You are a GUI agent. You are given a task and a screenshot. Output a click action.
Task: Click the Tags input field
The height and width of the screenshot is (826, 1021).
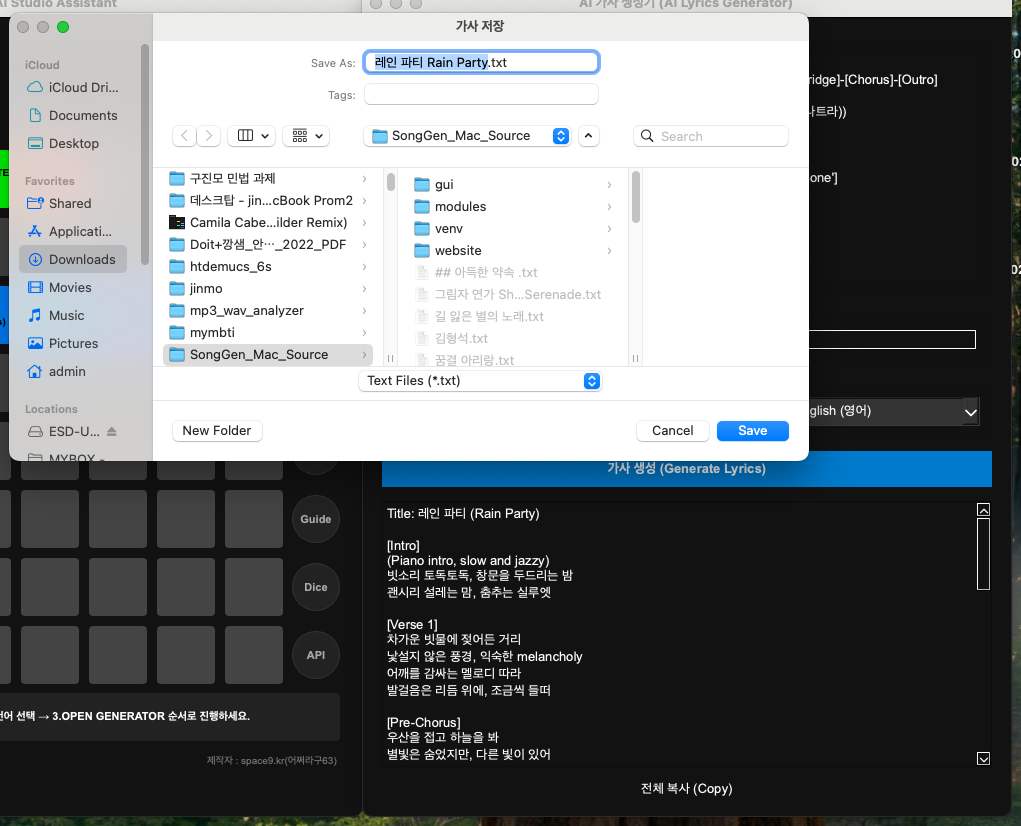coord(481,95)
